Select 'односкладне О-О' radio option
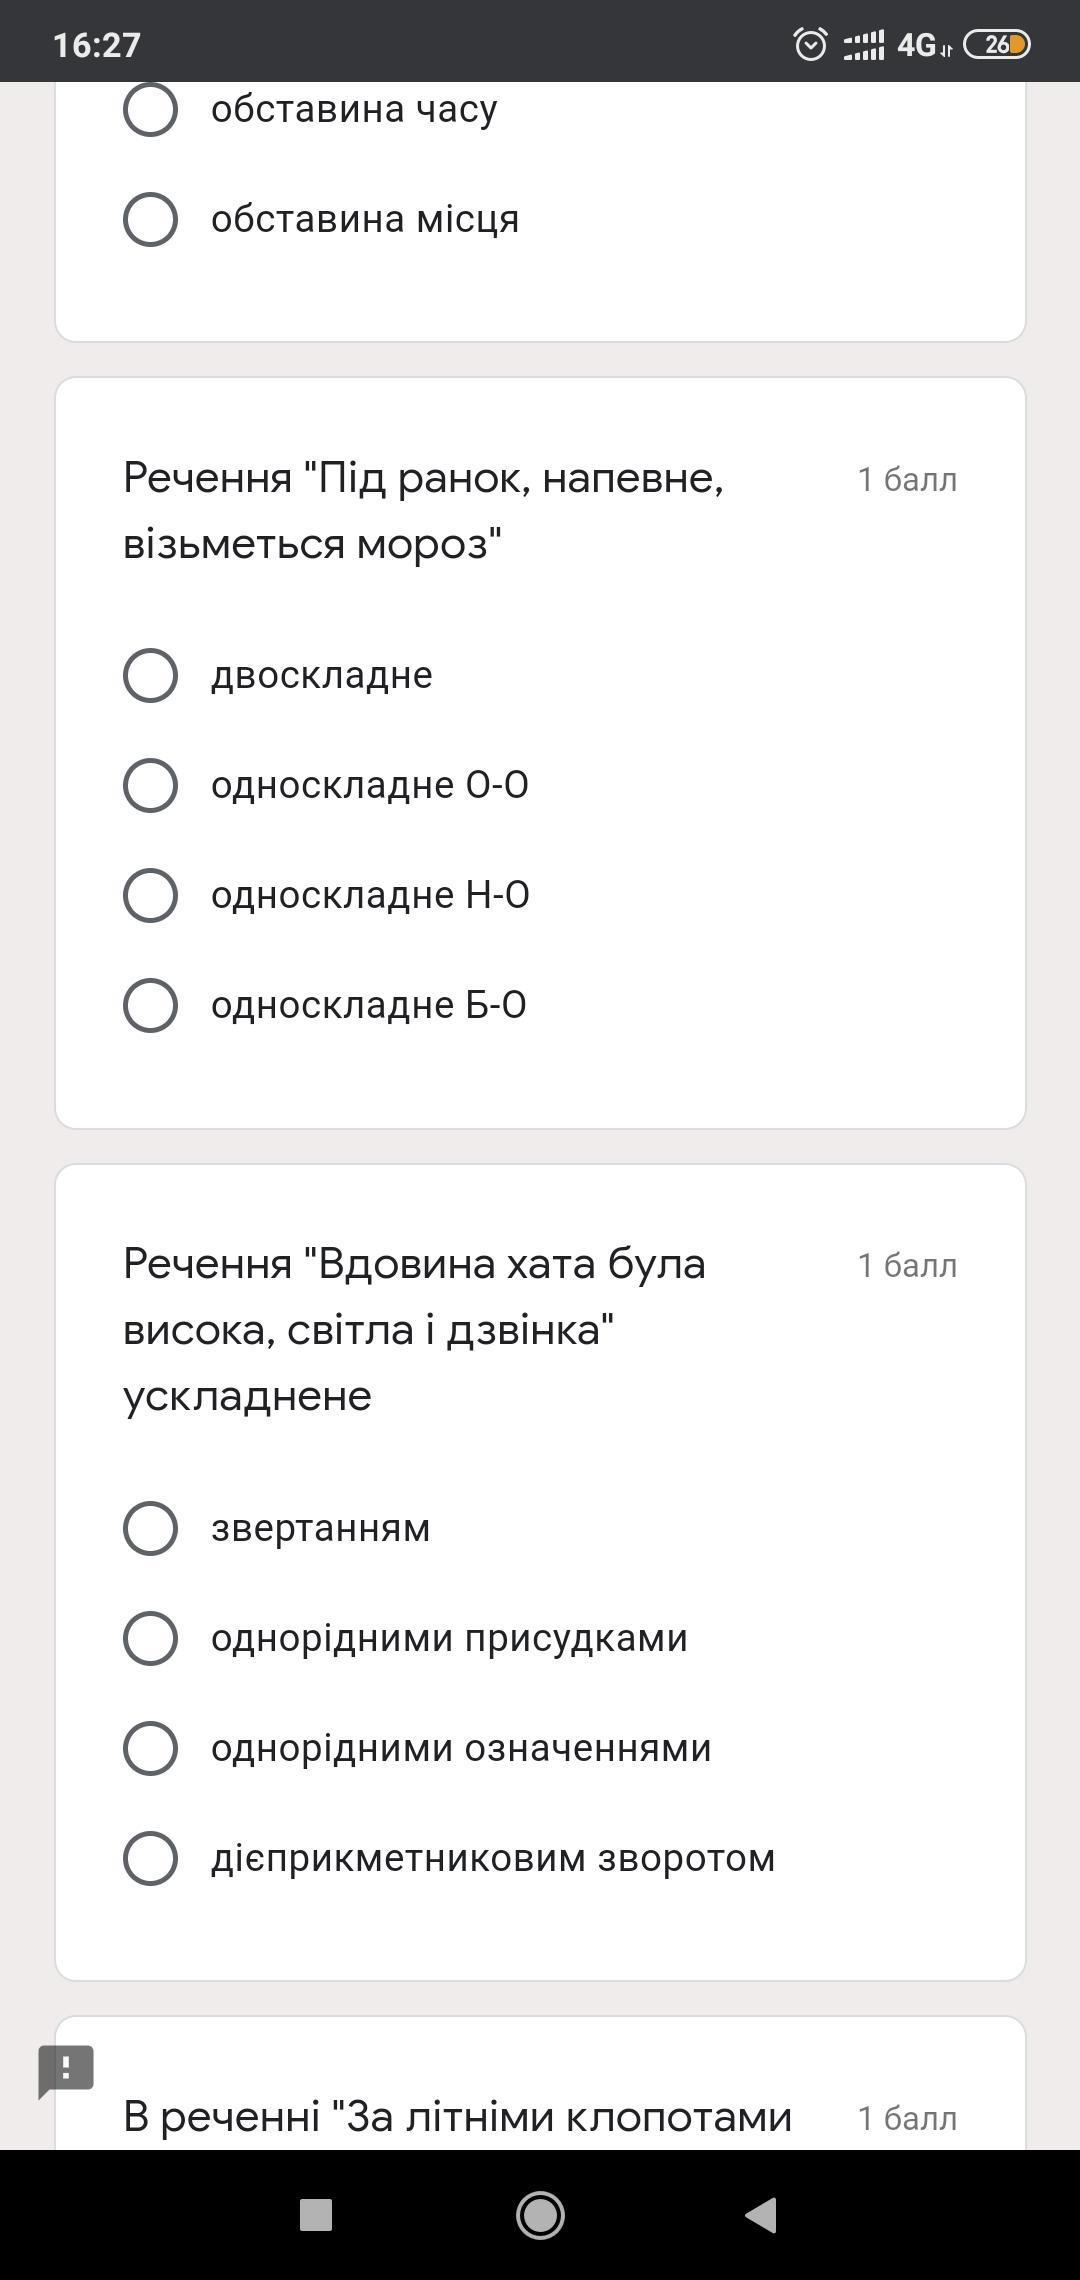Screen dimensions: 1080x2280 (x=150, y=785)
